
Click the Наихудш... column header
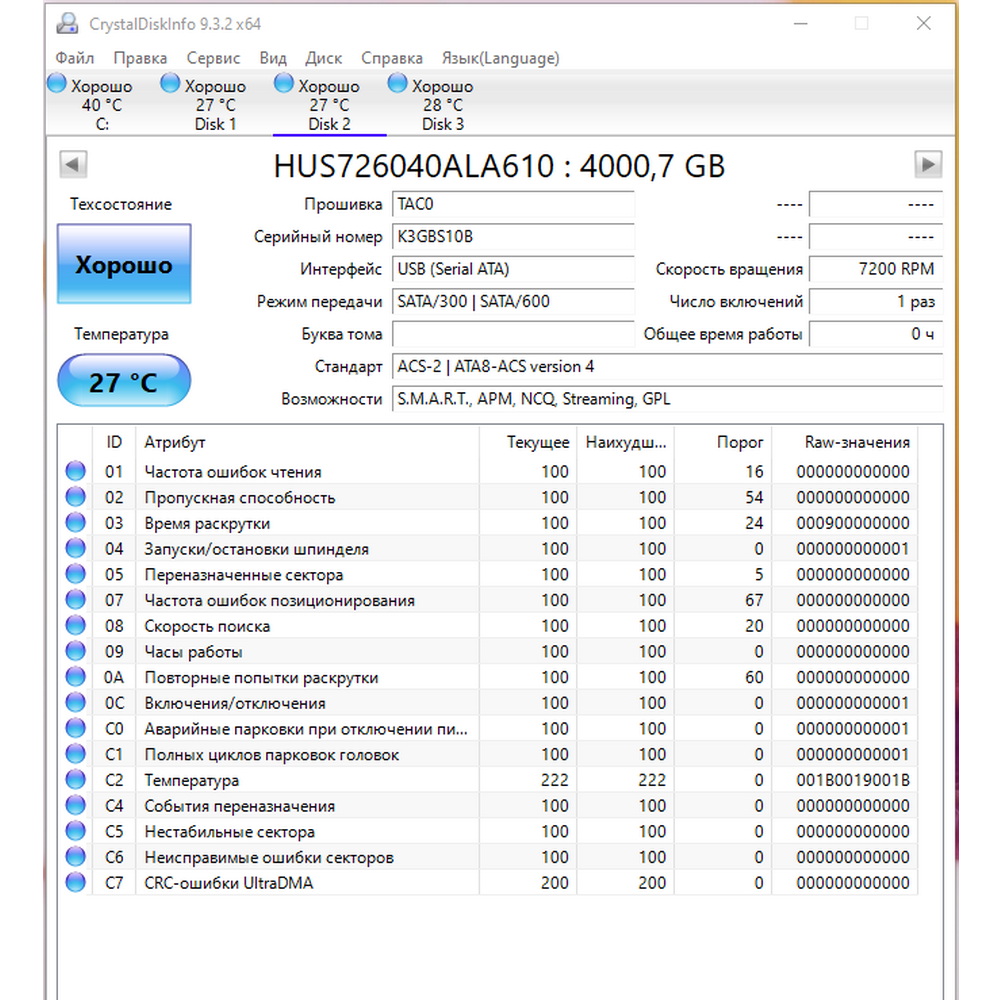(x=626, y=442)
